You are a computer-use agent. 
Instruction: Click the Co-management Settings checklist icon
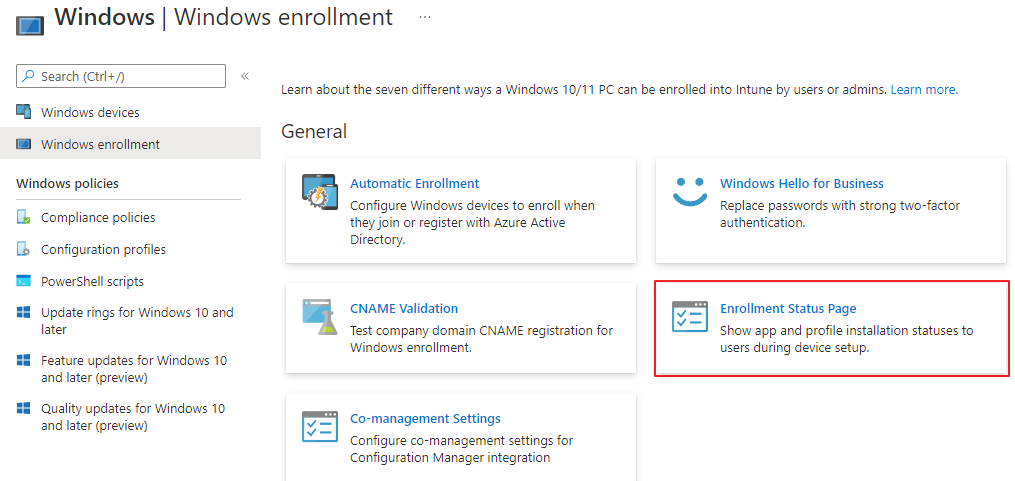click(x=319, y=427)
